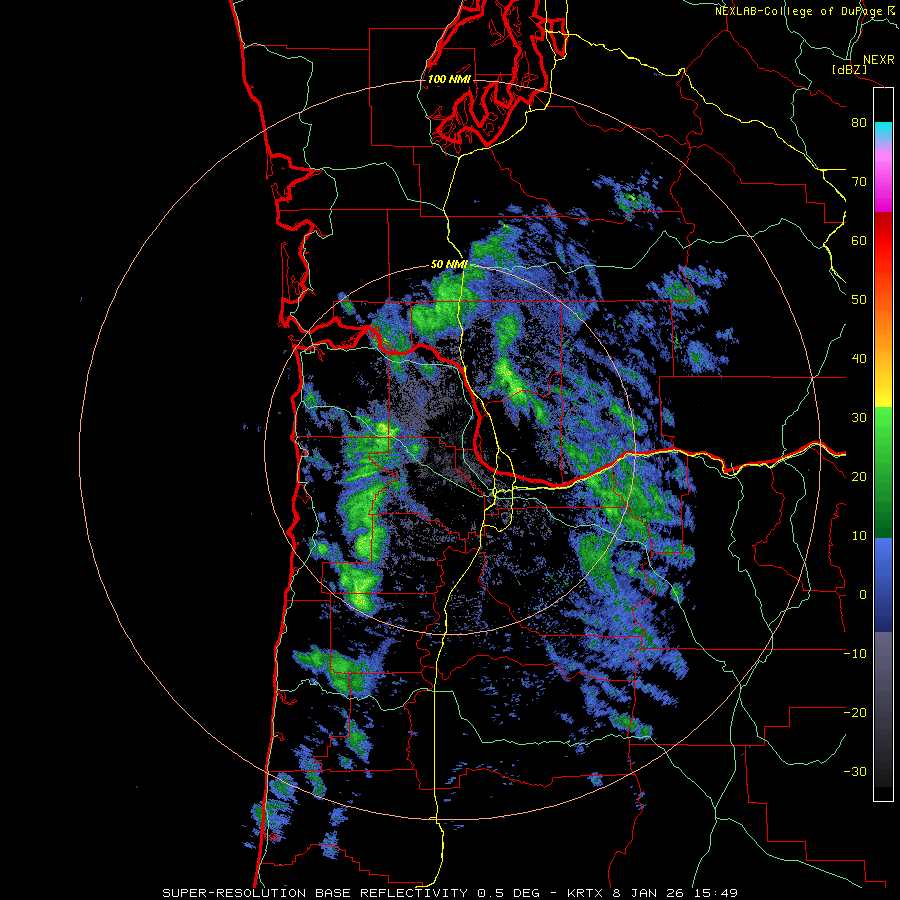
Task: Click the "[dBZ]" units label
Action: (x=849, y=69)
